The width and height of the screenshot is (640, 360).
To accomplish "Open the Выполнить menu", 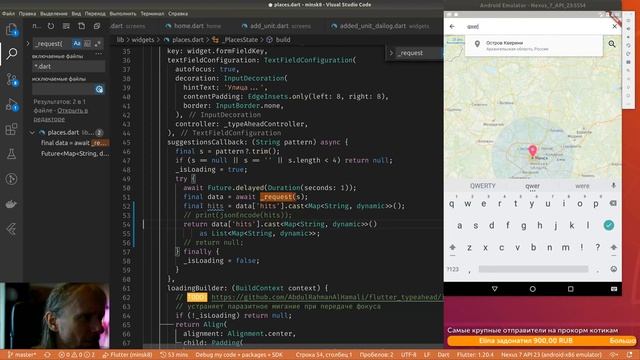I will (x=123, y=13).
